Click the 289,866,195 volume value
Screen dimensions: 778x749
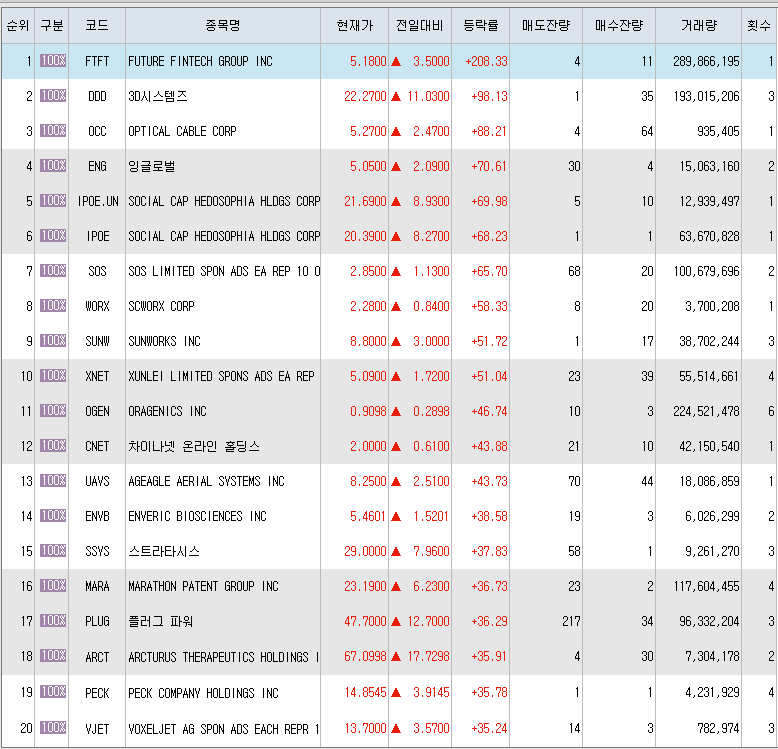(x=706, y=62)
